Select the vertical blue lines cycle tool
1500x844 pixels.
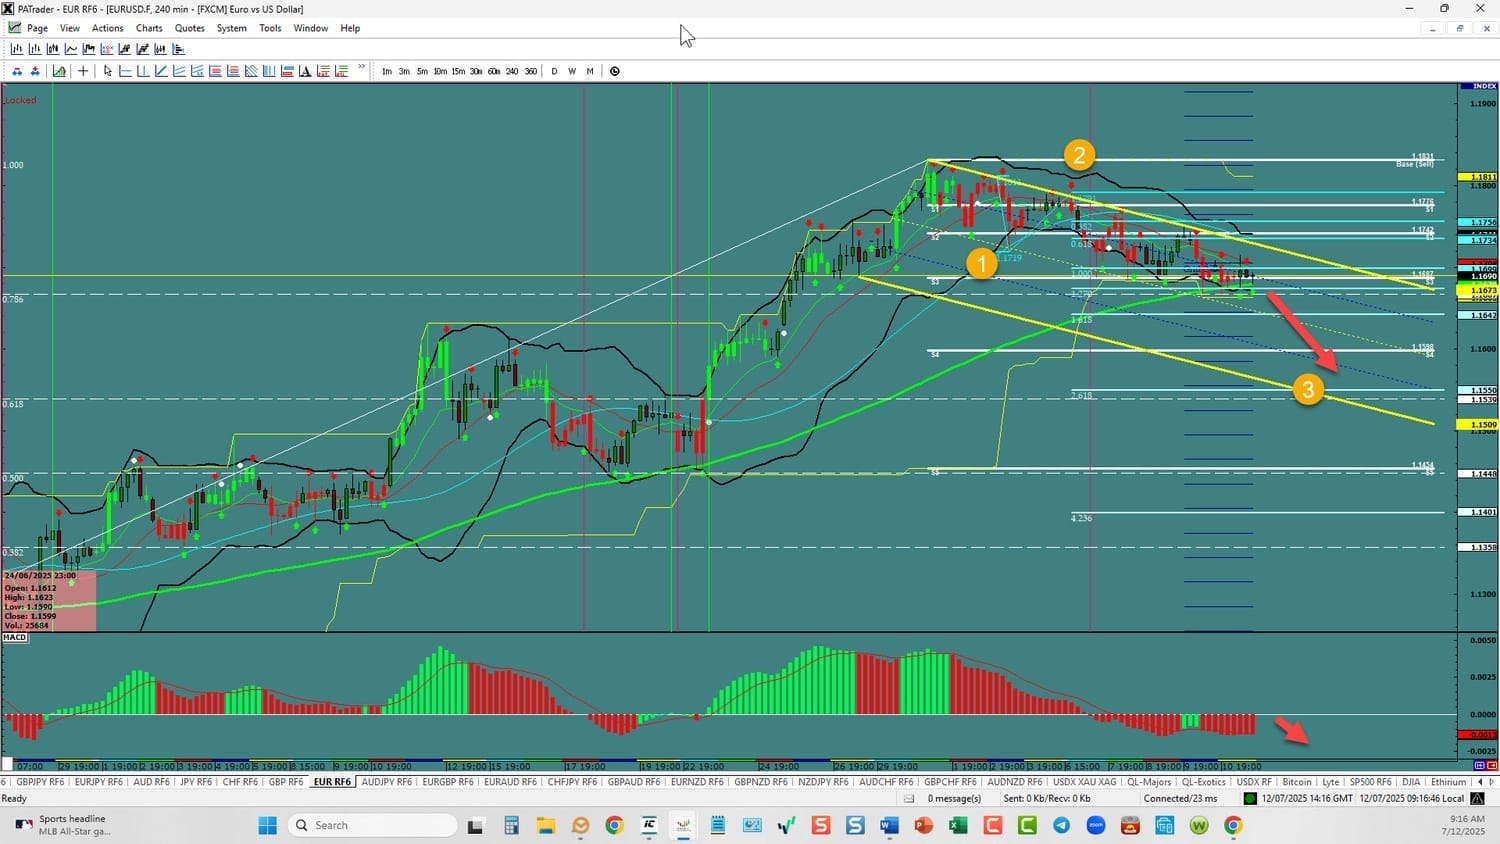coord(269,71)
